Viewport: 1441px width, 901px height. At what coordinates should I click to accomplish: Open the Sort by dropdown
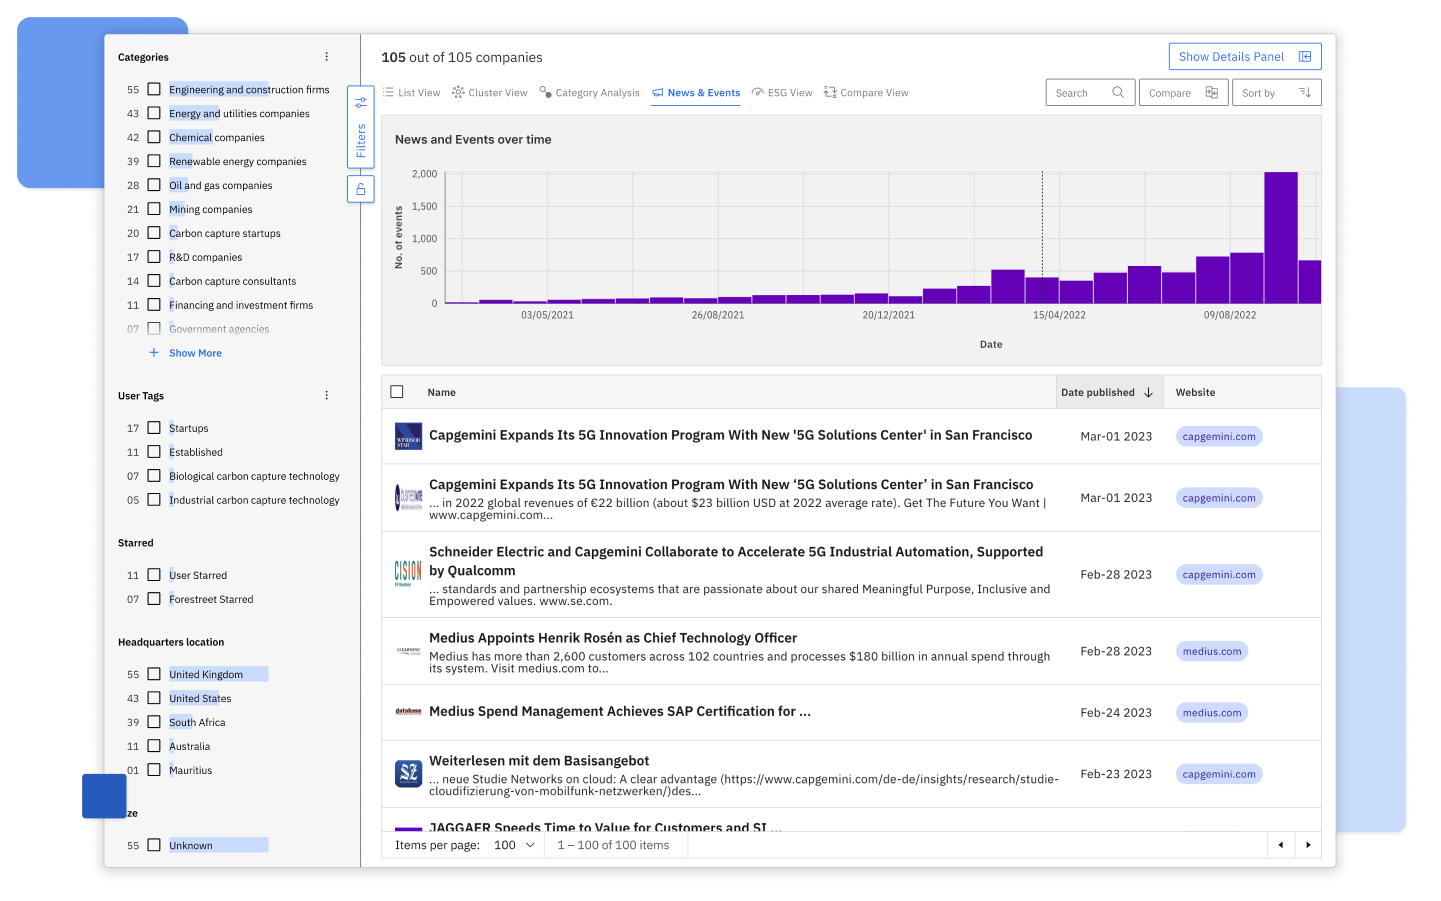click(1276, 93)
